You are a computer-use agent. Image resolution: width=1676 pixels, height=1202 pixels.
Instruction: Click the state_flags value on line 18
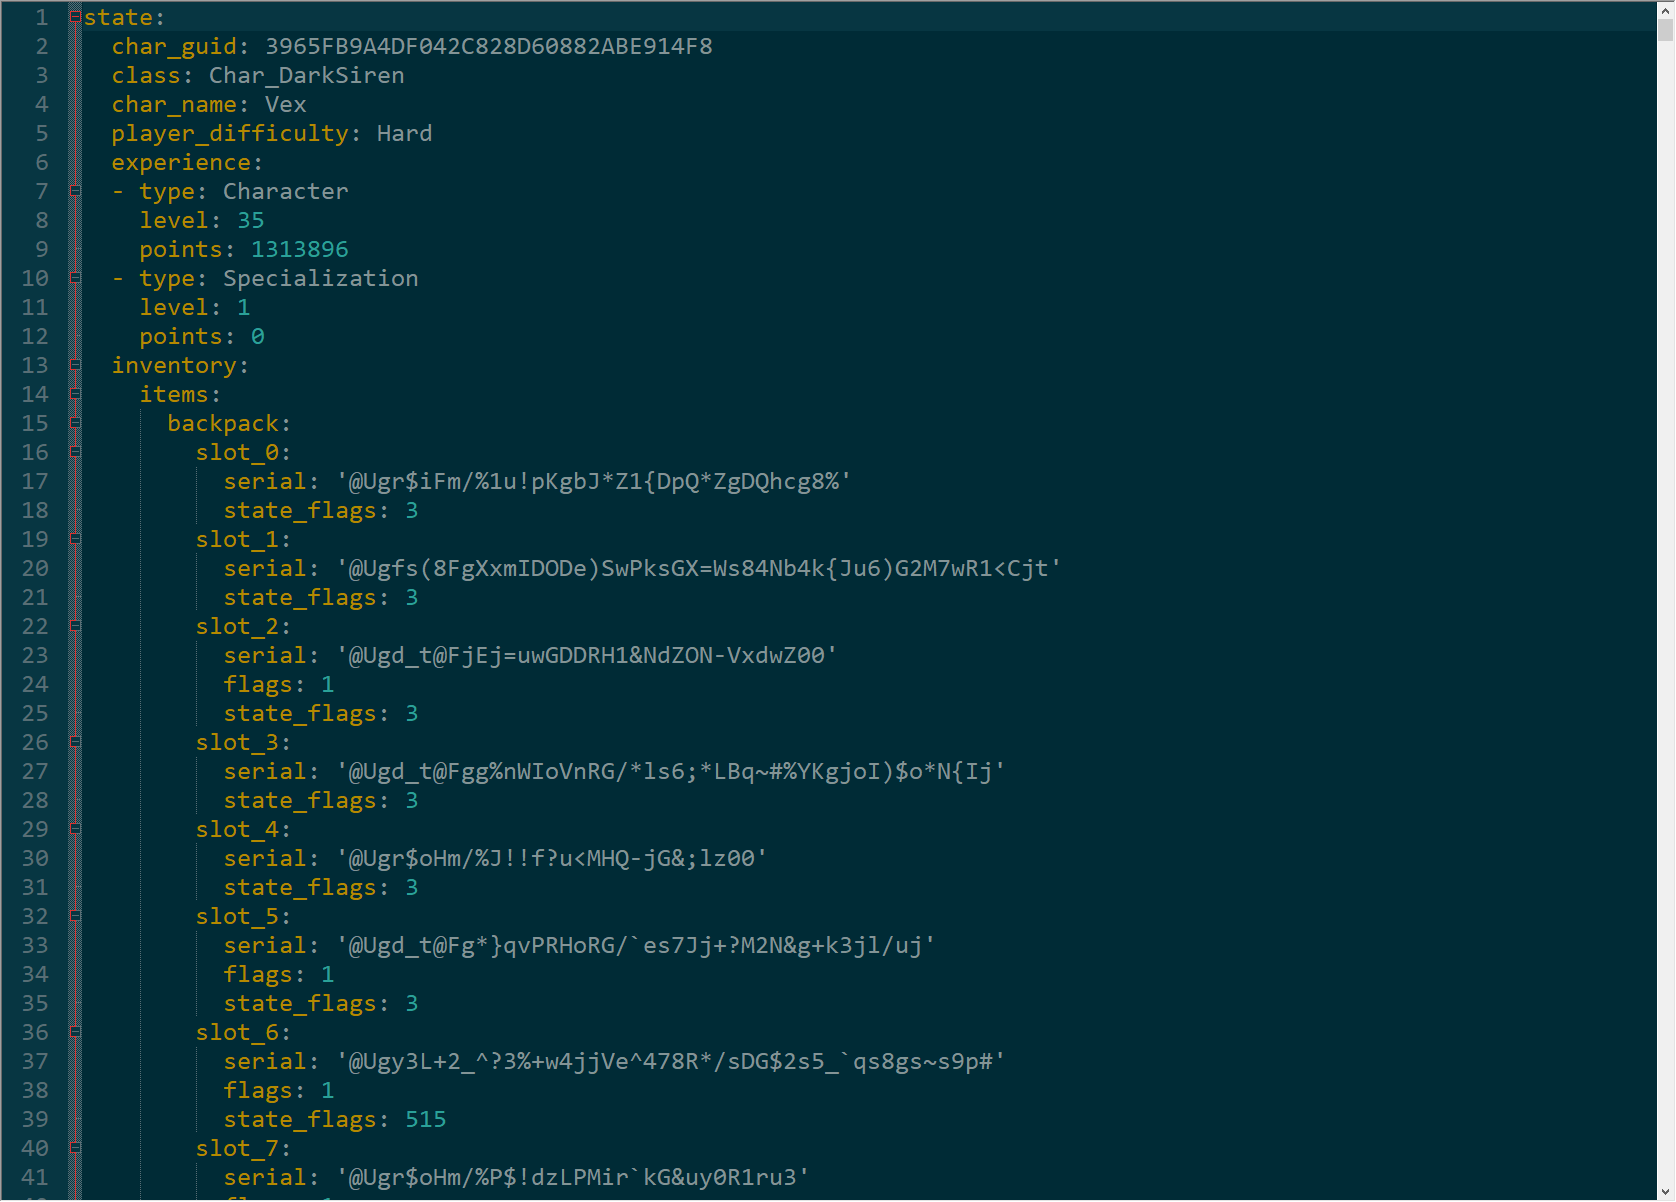pyautogui.click(x=412, y=510)
